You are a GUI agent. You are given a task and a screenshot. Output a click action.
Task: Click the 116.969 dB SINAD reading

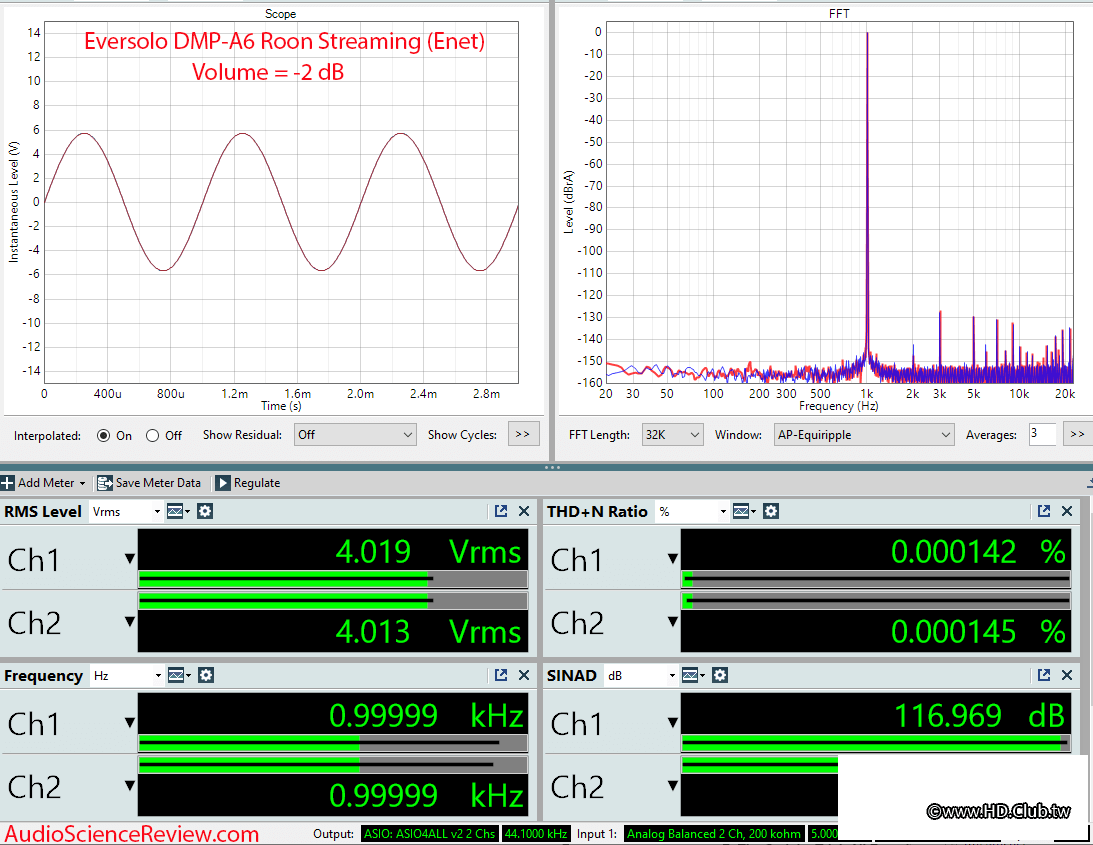979,716
